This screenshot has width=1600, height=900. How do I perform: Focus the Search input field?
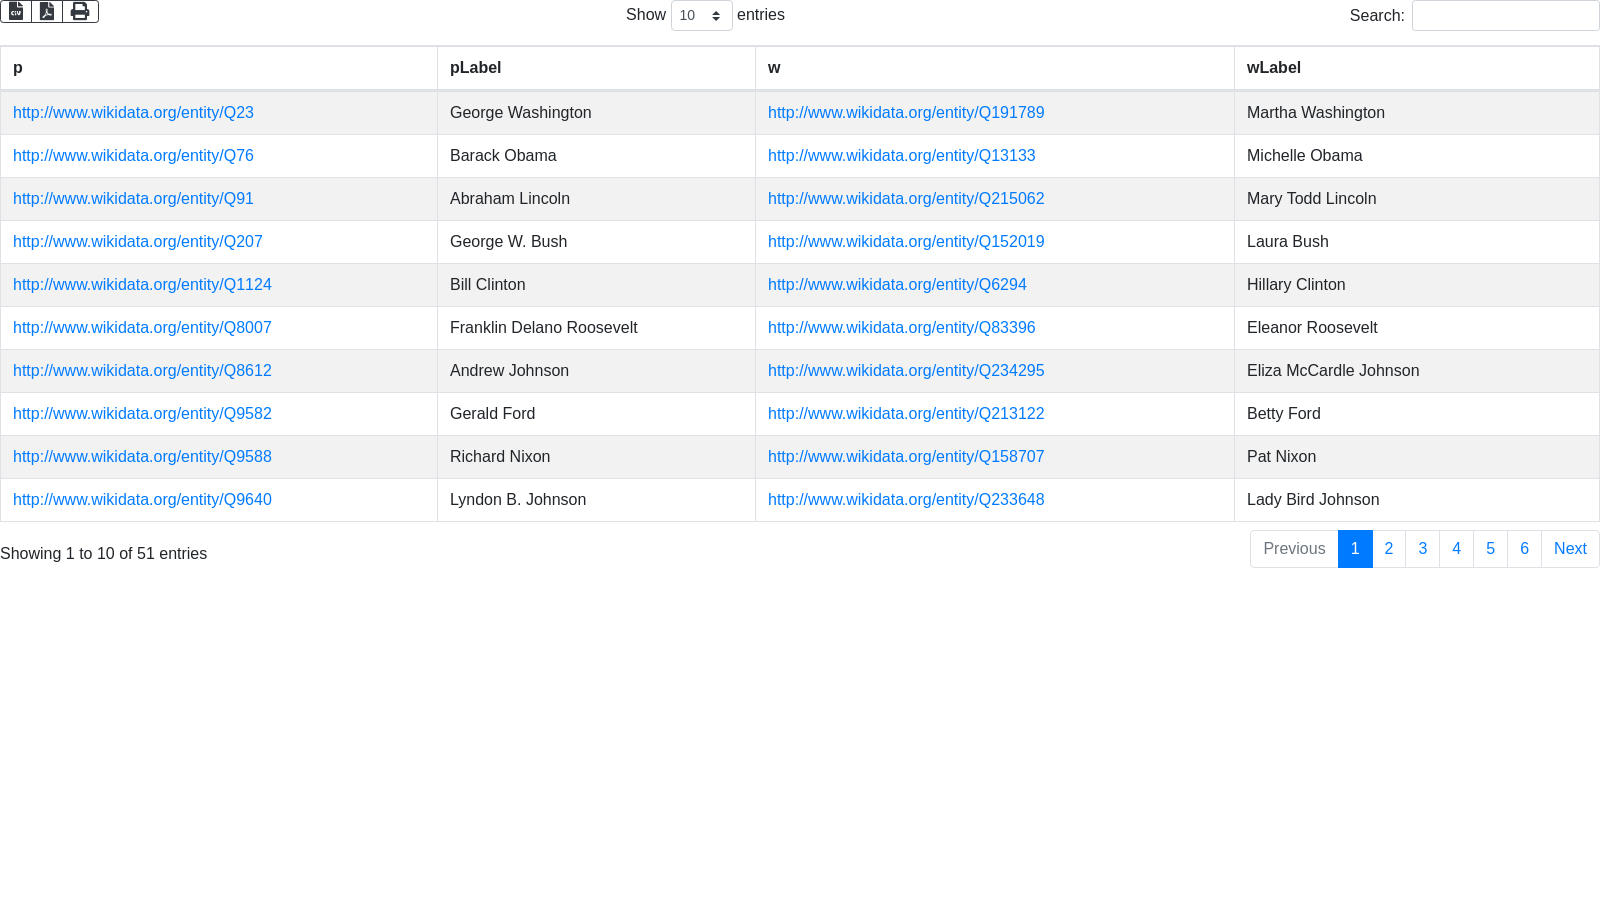(1505, 16)
